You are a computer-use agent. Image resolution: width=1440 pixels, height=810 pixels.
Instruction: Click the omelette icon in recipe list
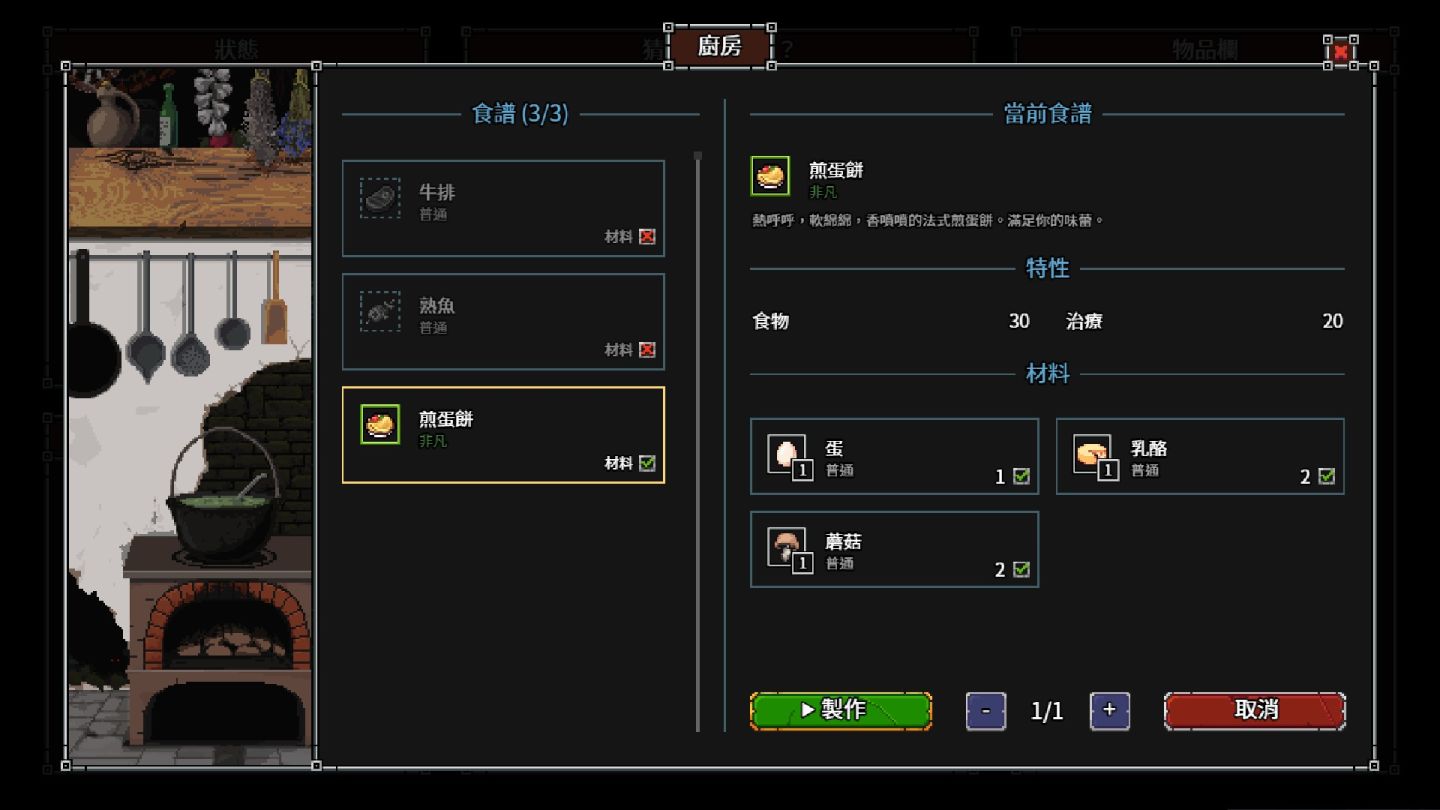[380, 425]
